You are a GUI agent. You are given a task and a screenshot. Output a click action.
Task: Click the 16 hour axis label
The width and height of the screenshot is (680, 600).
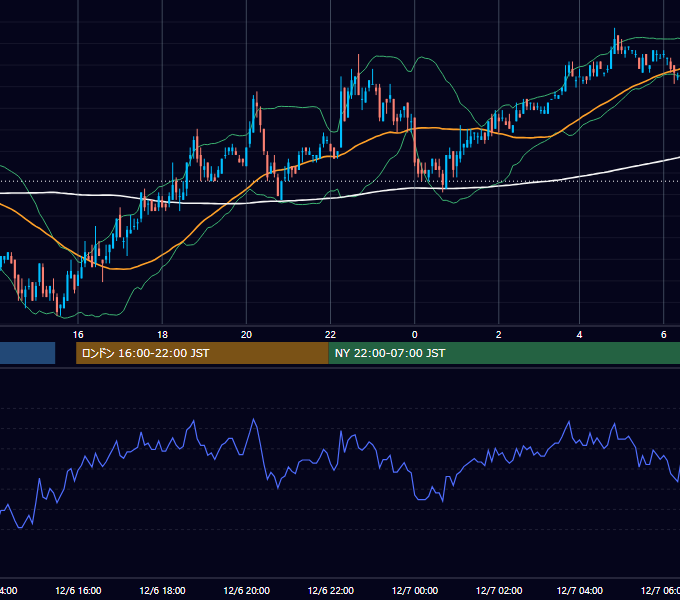pyautogui.click(x=78, y=335)
